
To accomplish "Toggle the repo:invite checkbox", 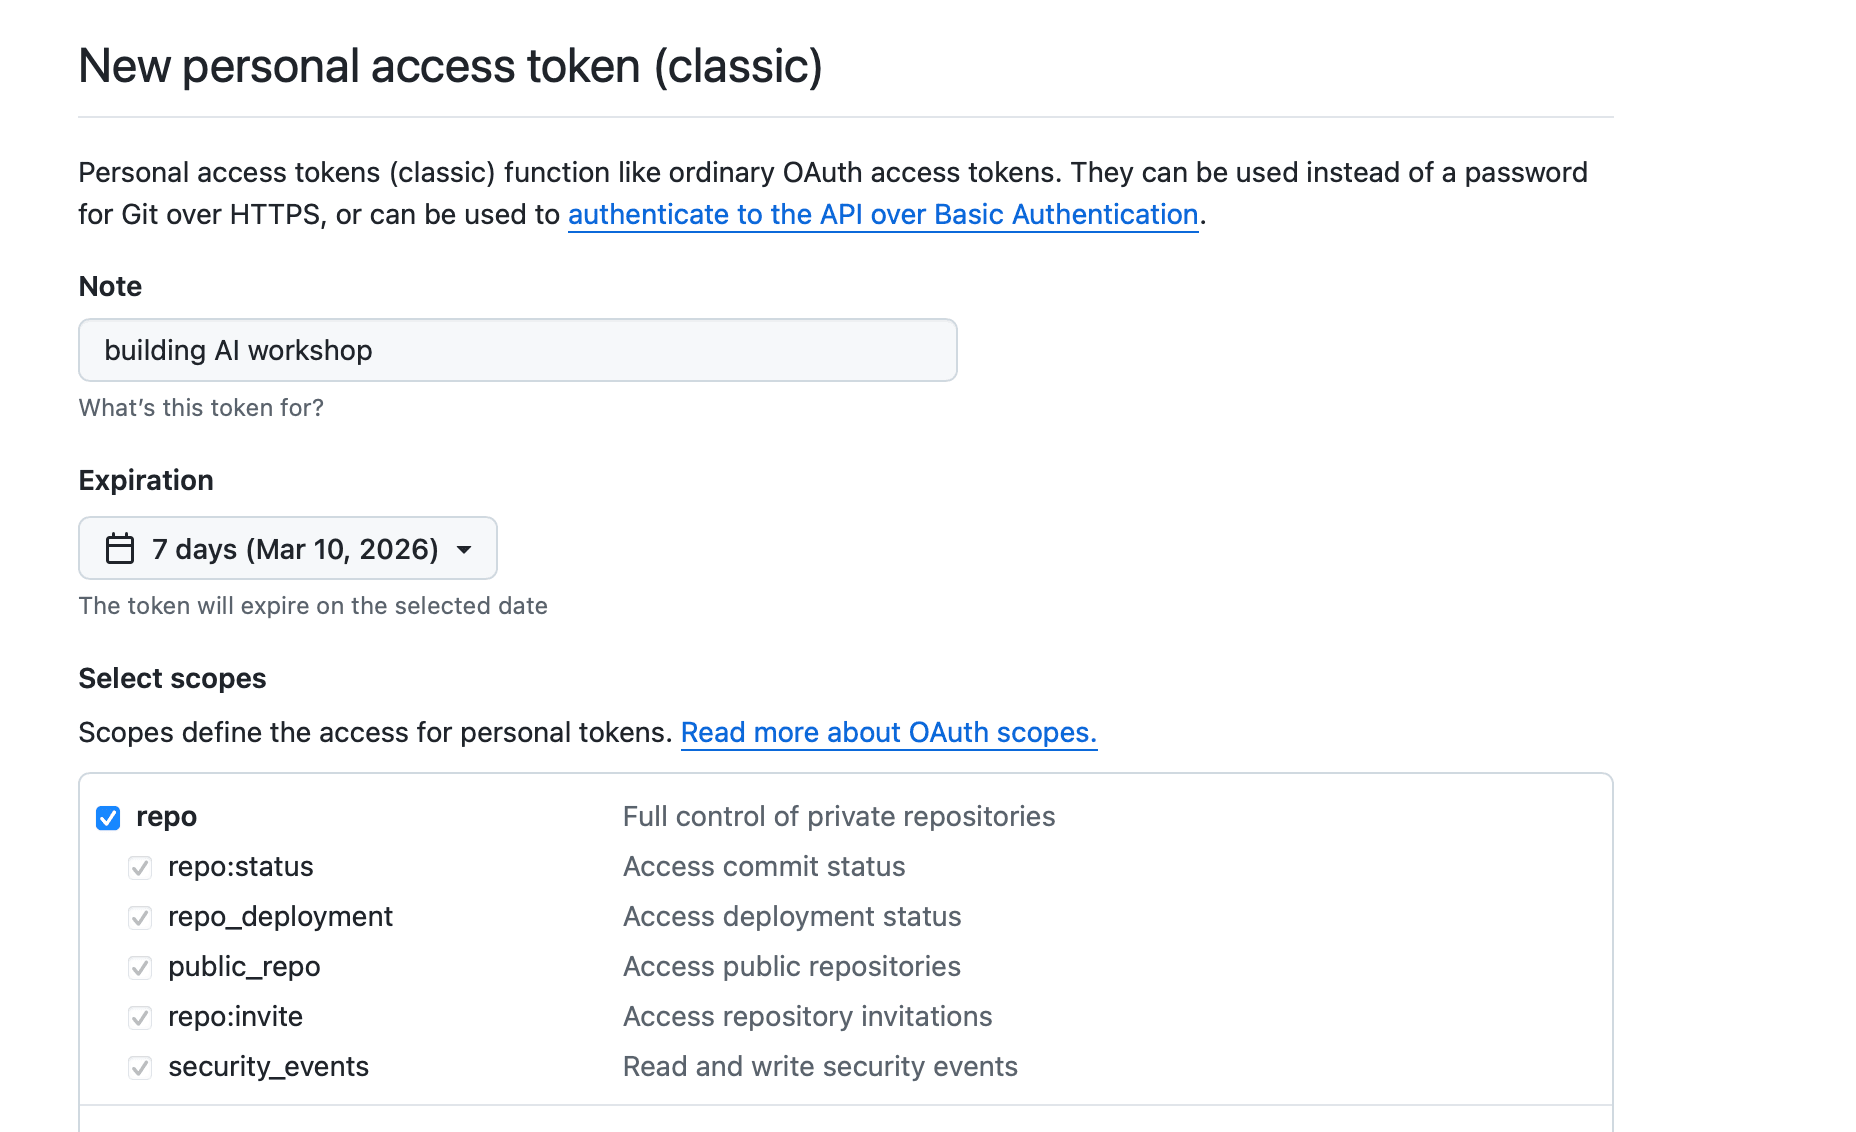I will pyautogui.click(x=140, y=1017).
